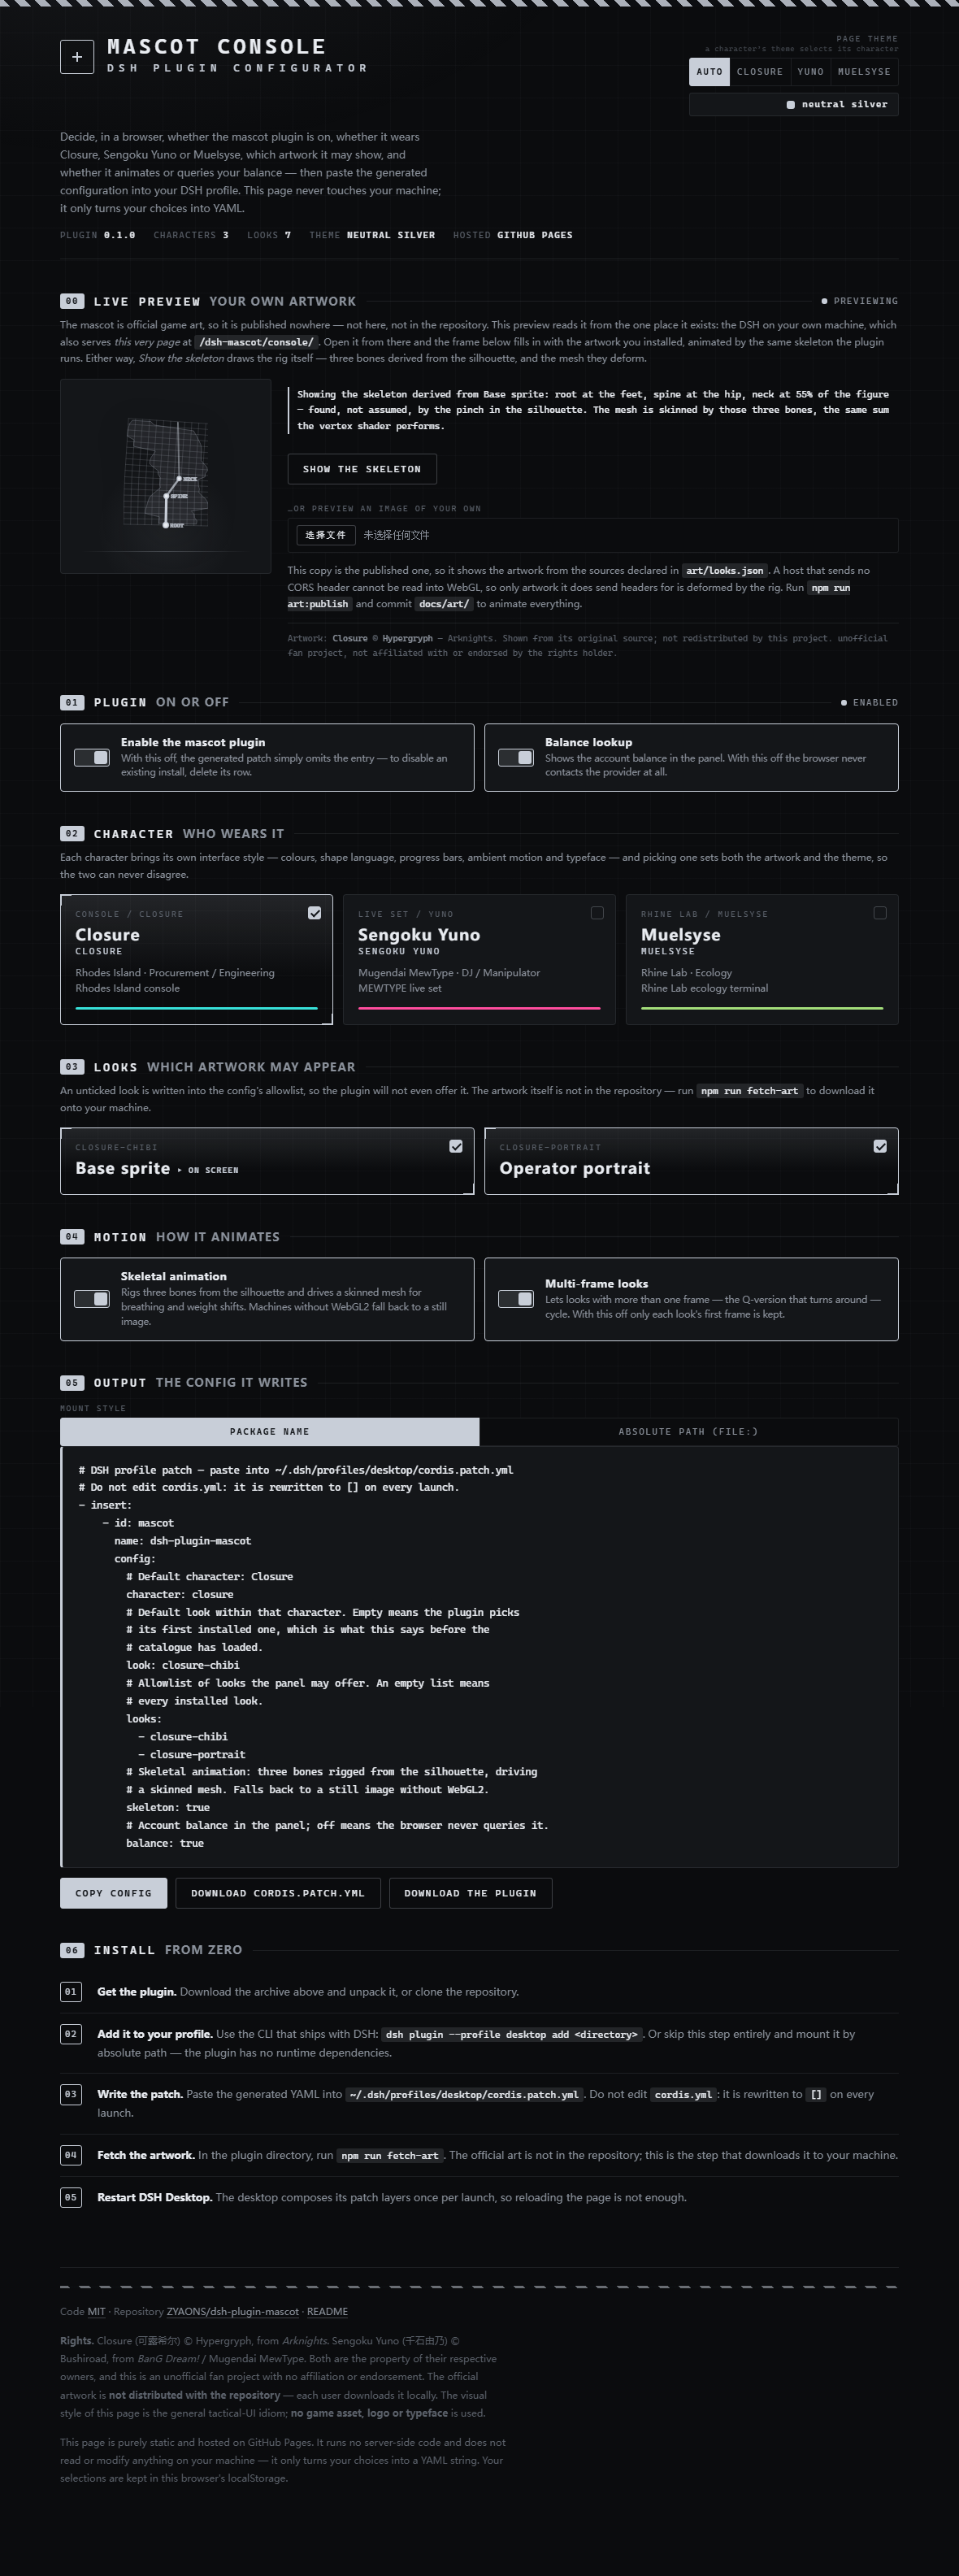Click the 04 Motion section badge
Image resolution: width=959 pixels, height=2576 pixels.
pos(71,1237)
